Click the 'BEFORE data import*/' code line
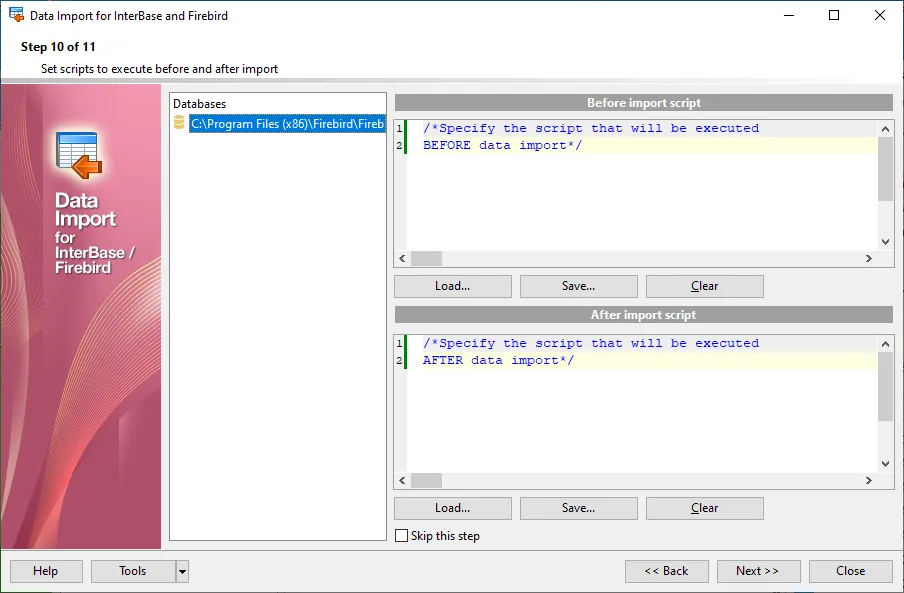The width and height of the screenshot is (904, 593). pyautogui.click(x=503, y=145)
